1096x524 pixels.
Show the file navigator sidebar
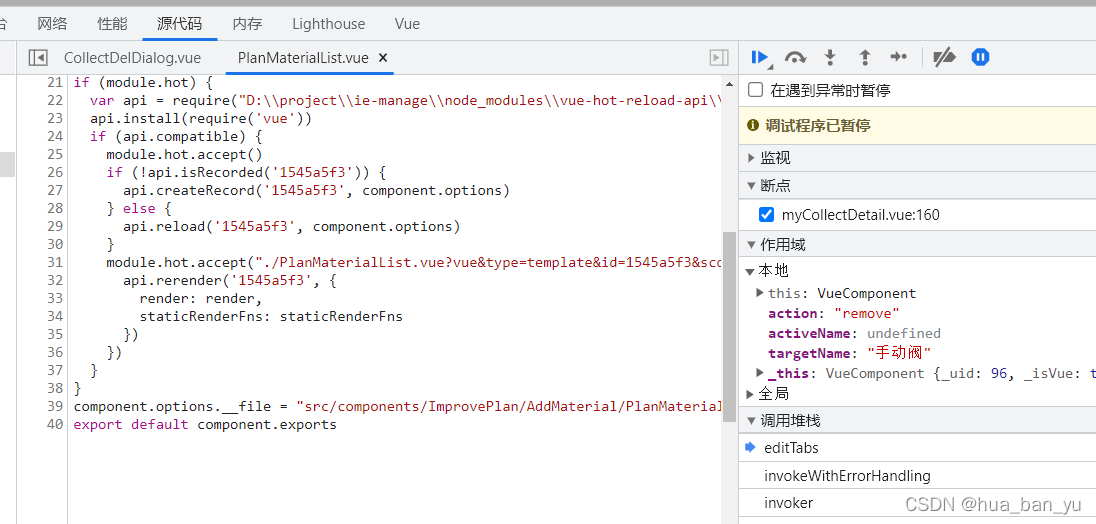coord(38,58)
